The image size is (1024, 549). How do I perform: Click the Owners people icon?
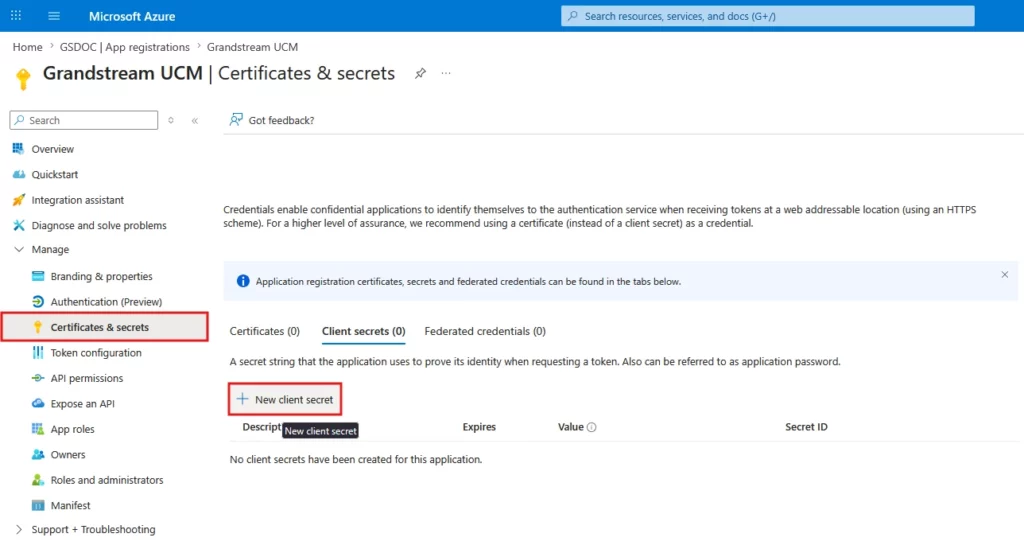38,454
